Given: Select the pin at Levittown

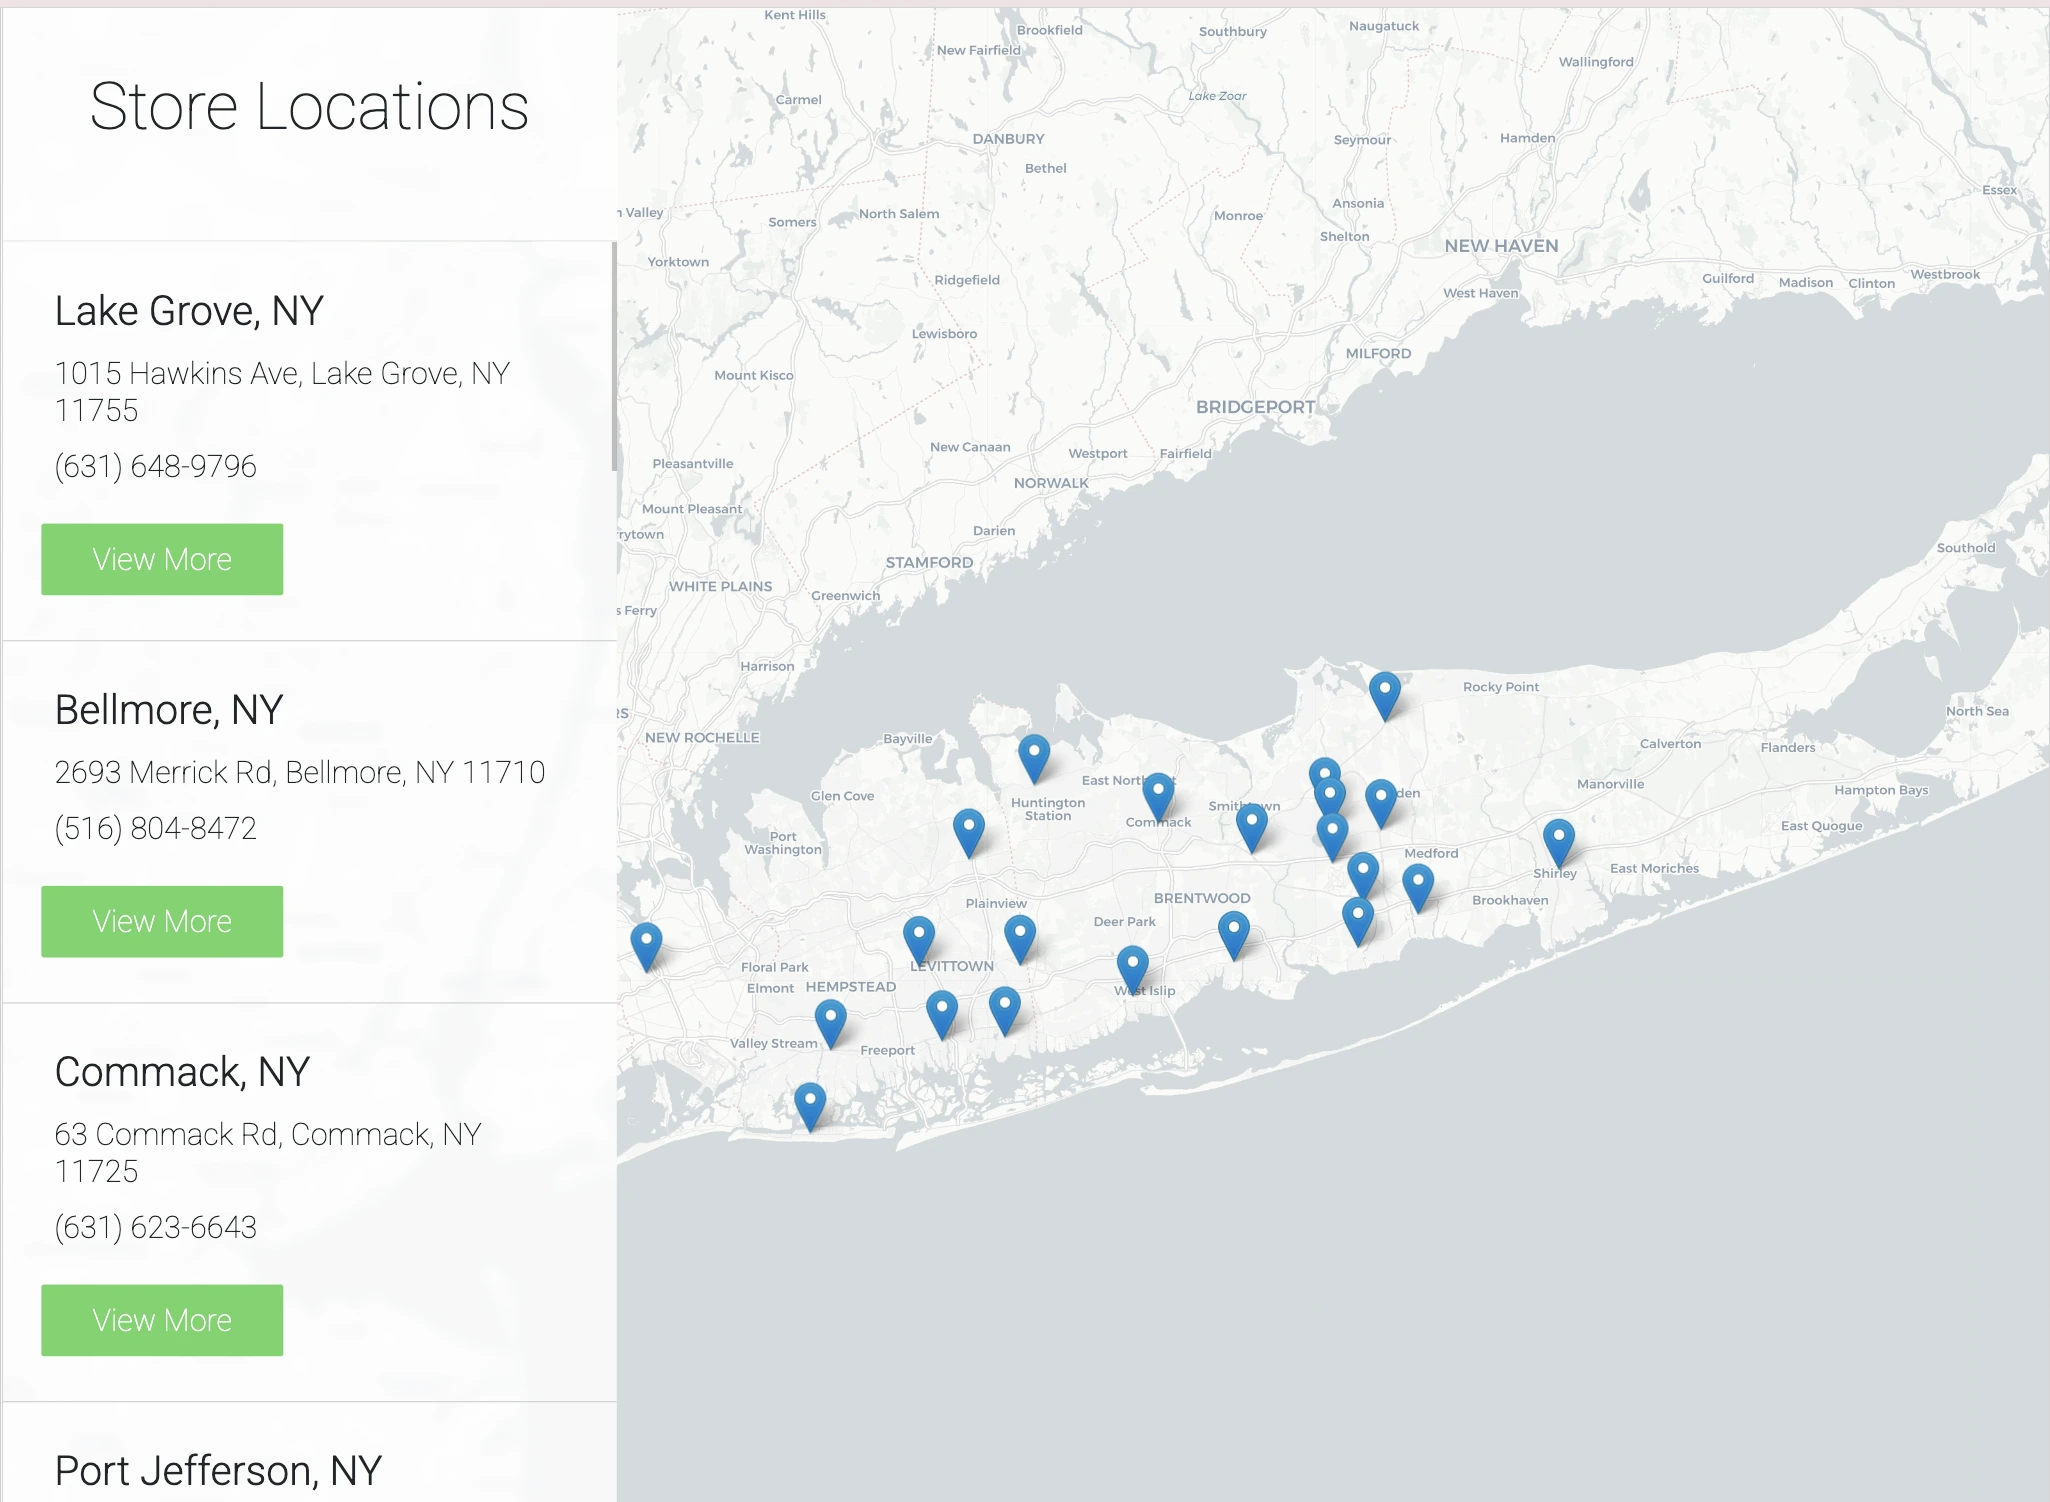Looking at the screenshot, I should click(918, 939).
